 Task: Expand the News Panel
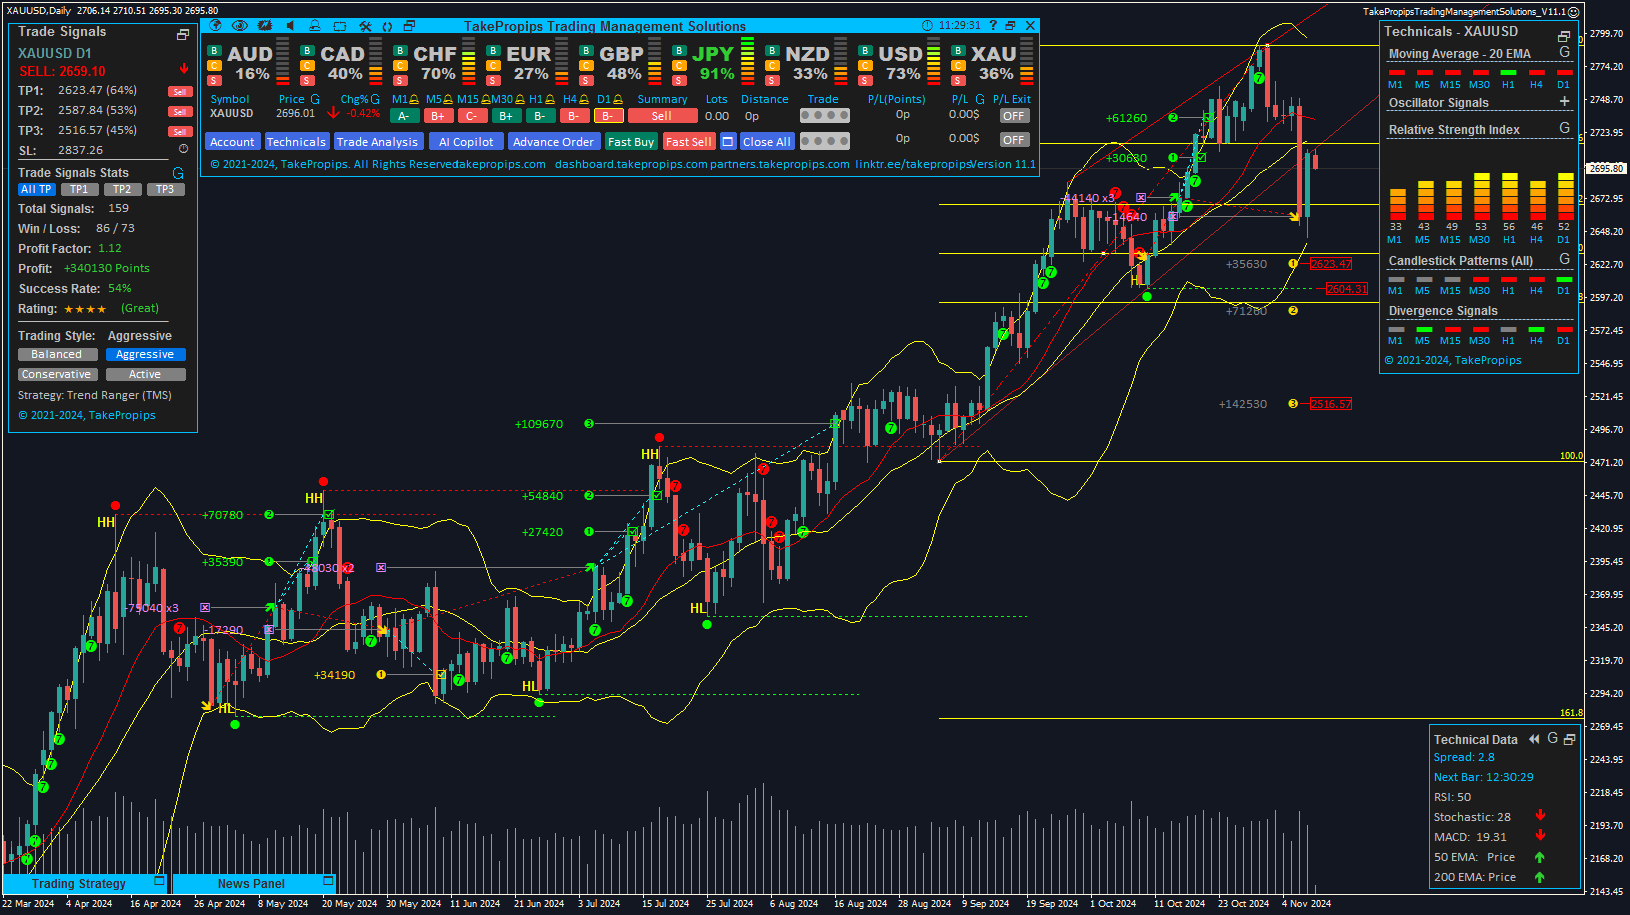[327, 881]
